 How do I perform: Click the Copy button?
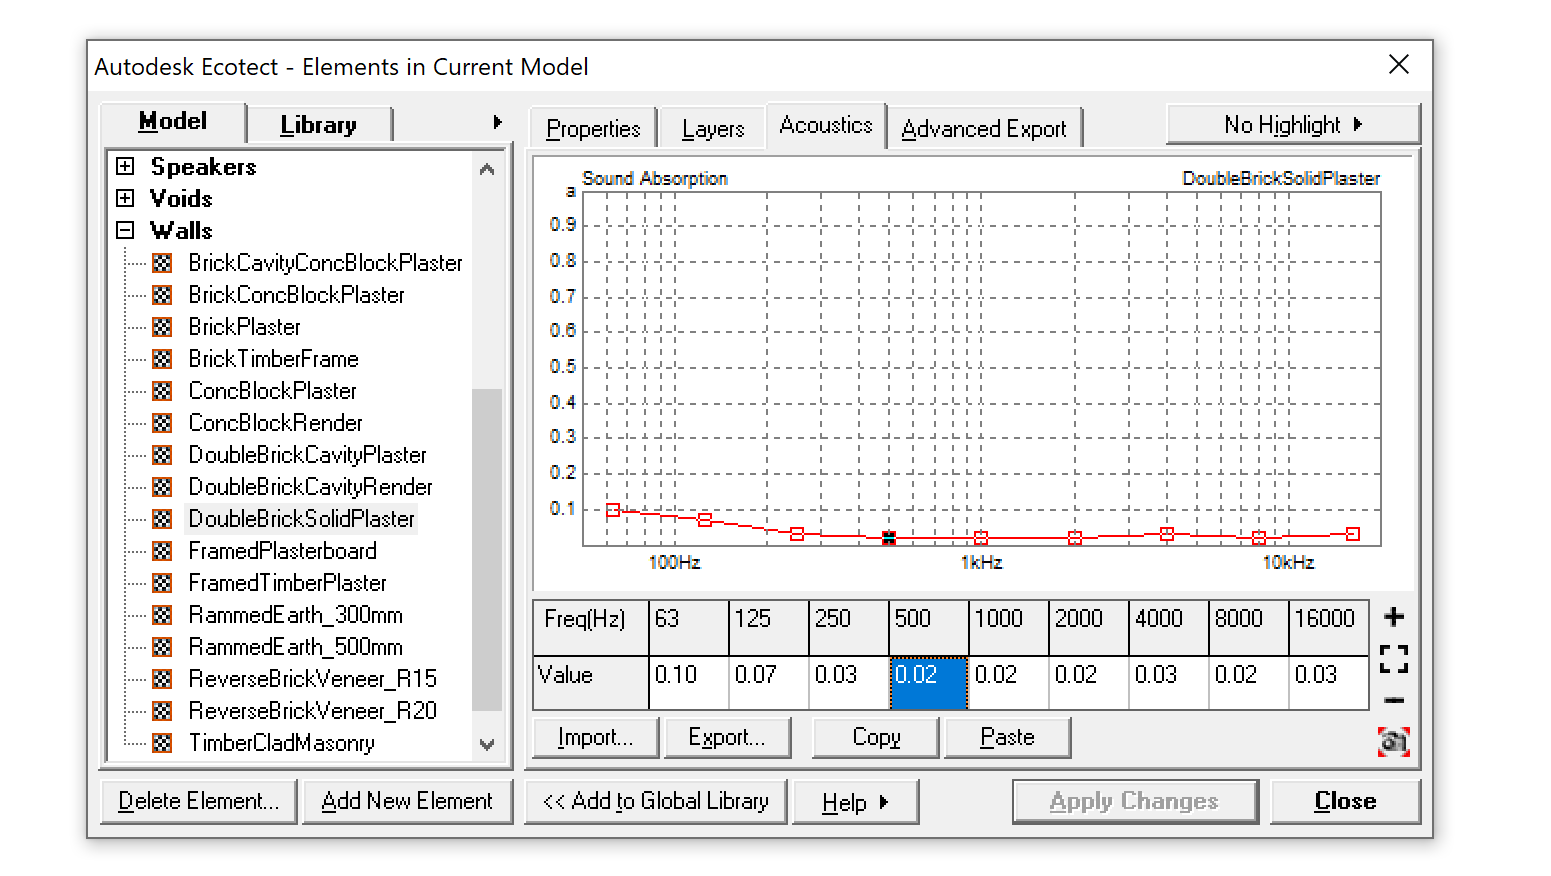(876, 738)
